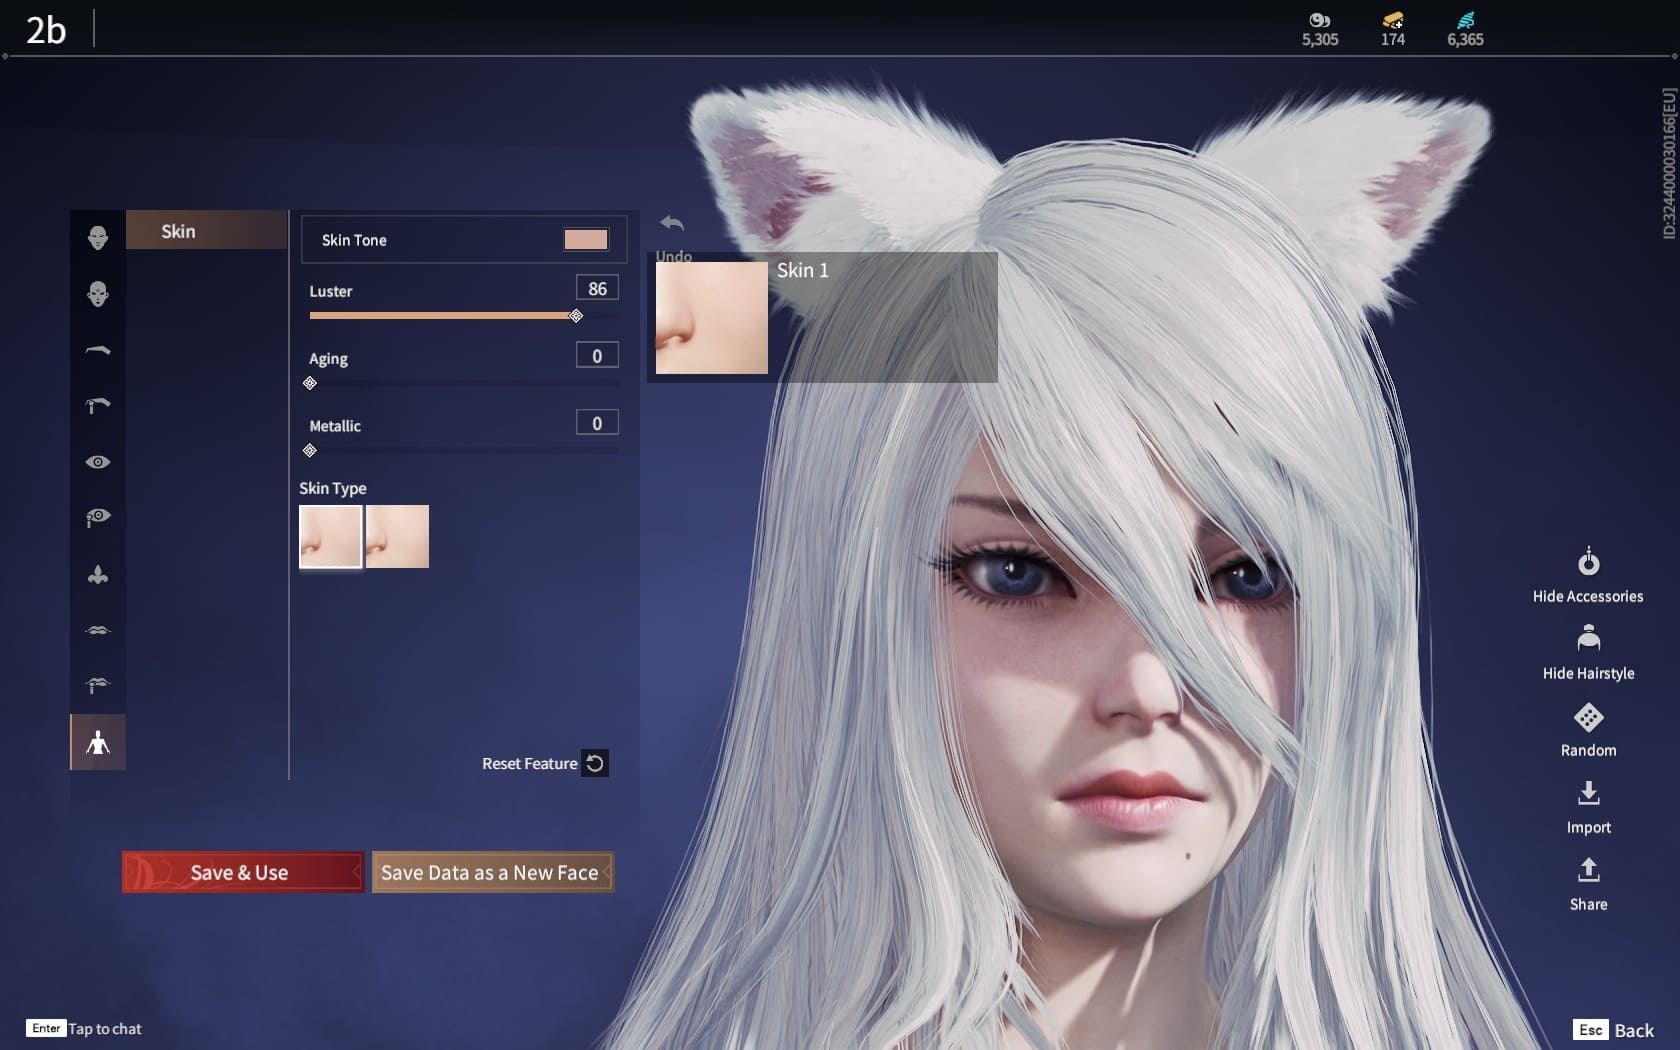
Task: Click the Skin 1 preview image
Action: point(712,318)
